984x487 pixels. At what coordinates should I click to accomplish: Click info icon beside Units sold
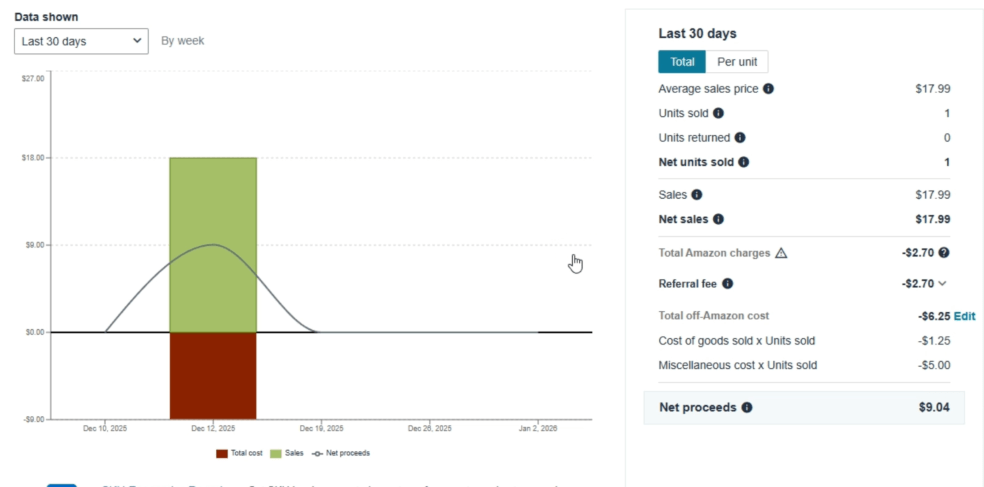(x=718, y=113)
